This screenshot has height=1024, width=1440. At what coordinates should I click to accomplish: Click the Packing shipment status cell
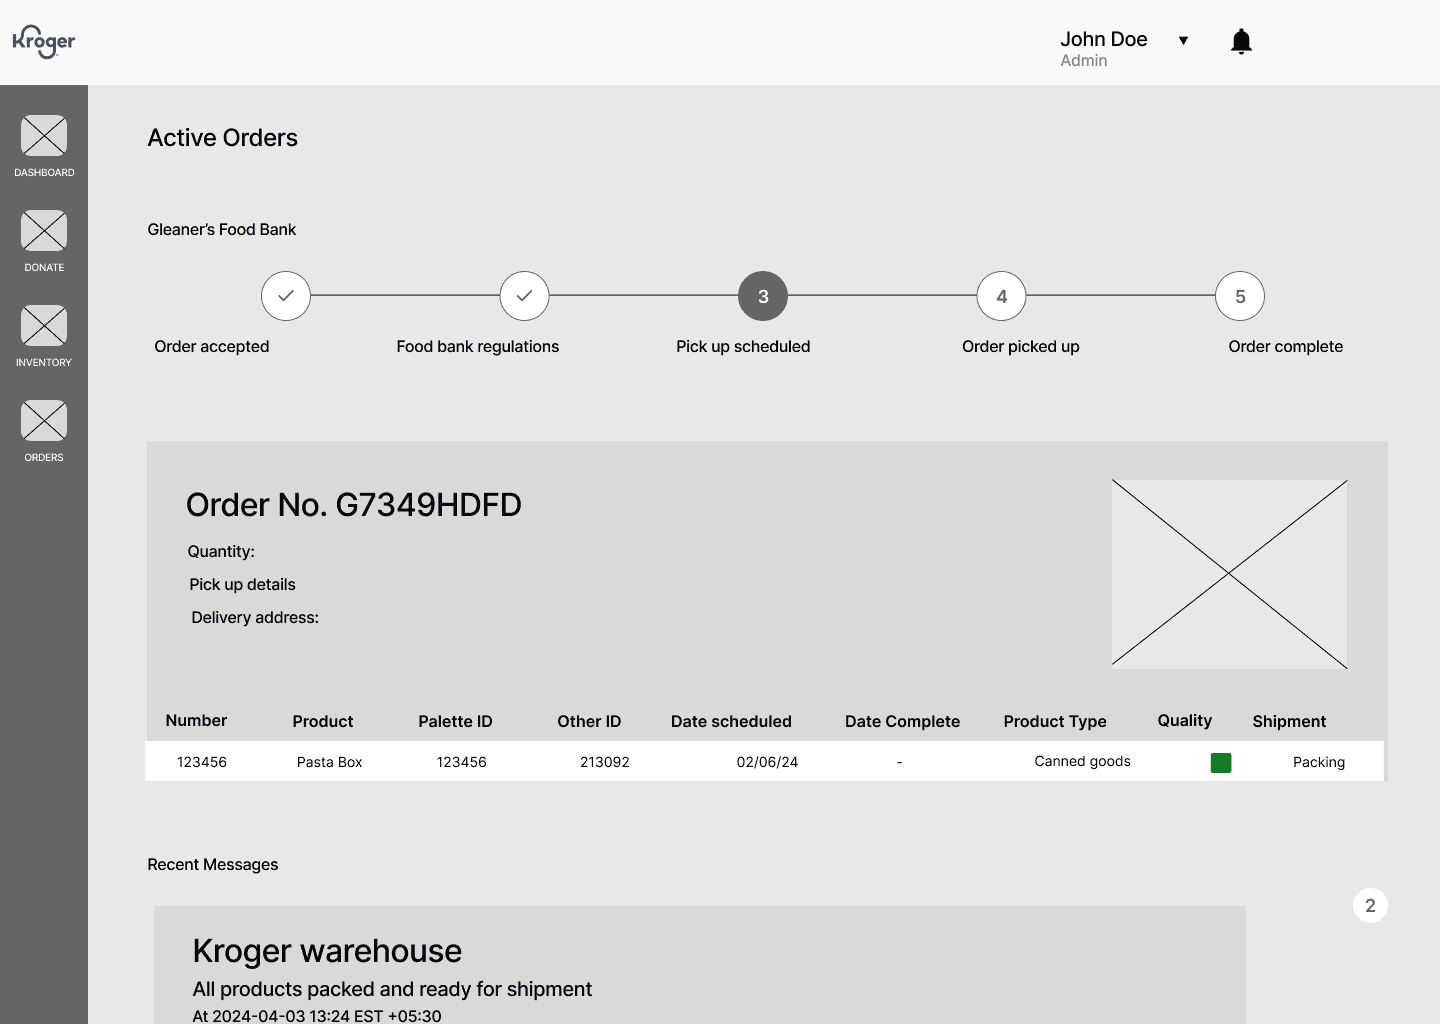1319,762
